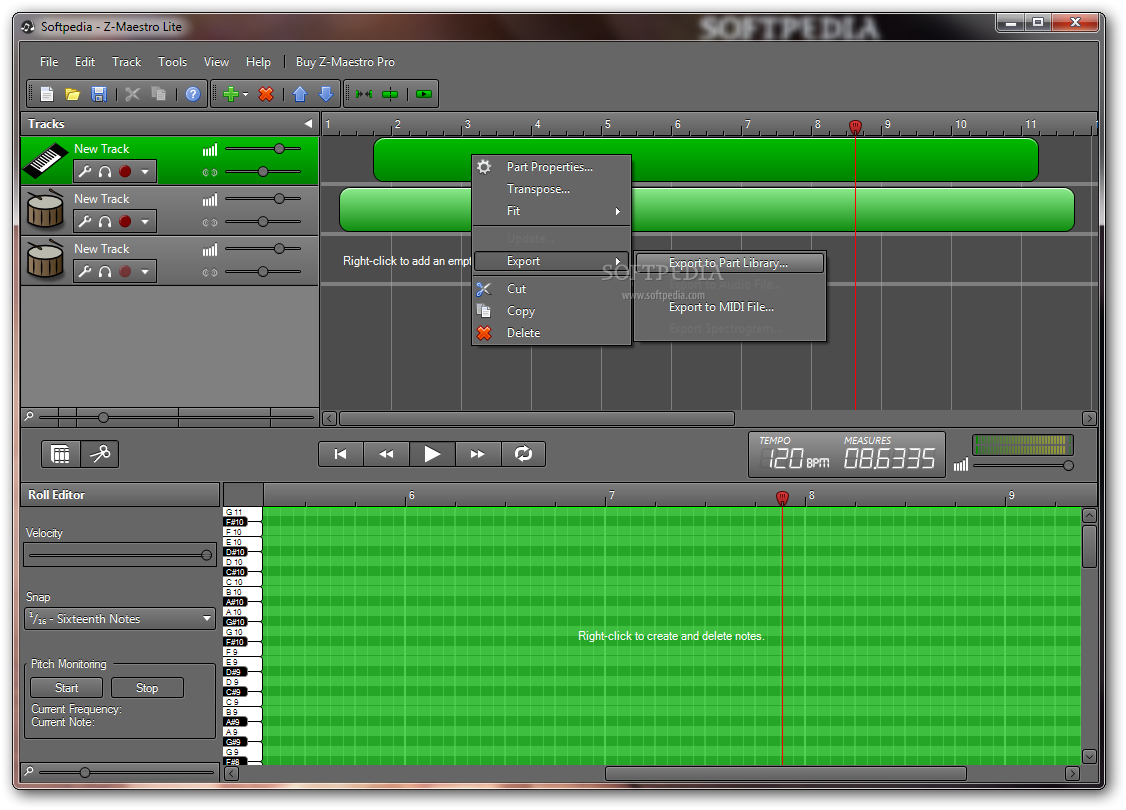Select the grid view mode button
The width and height of the screenshot is (1126, 810).
61,454
